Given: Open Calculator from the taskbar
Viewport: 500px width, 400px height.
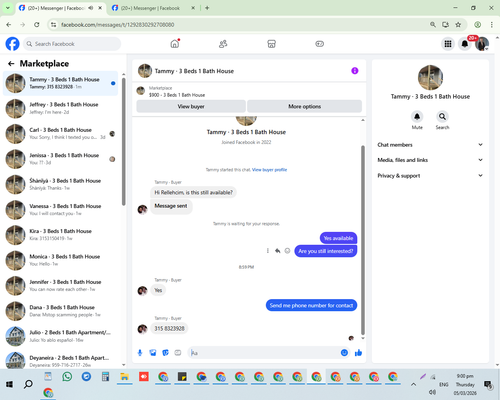Looking at the screenshot, I should click(105, 377).
